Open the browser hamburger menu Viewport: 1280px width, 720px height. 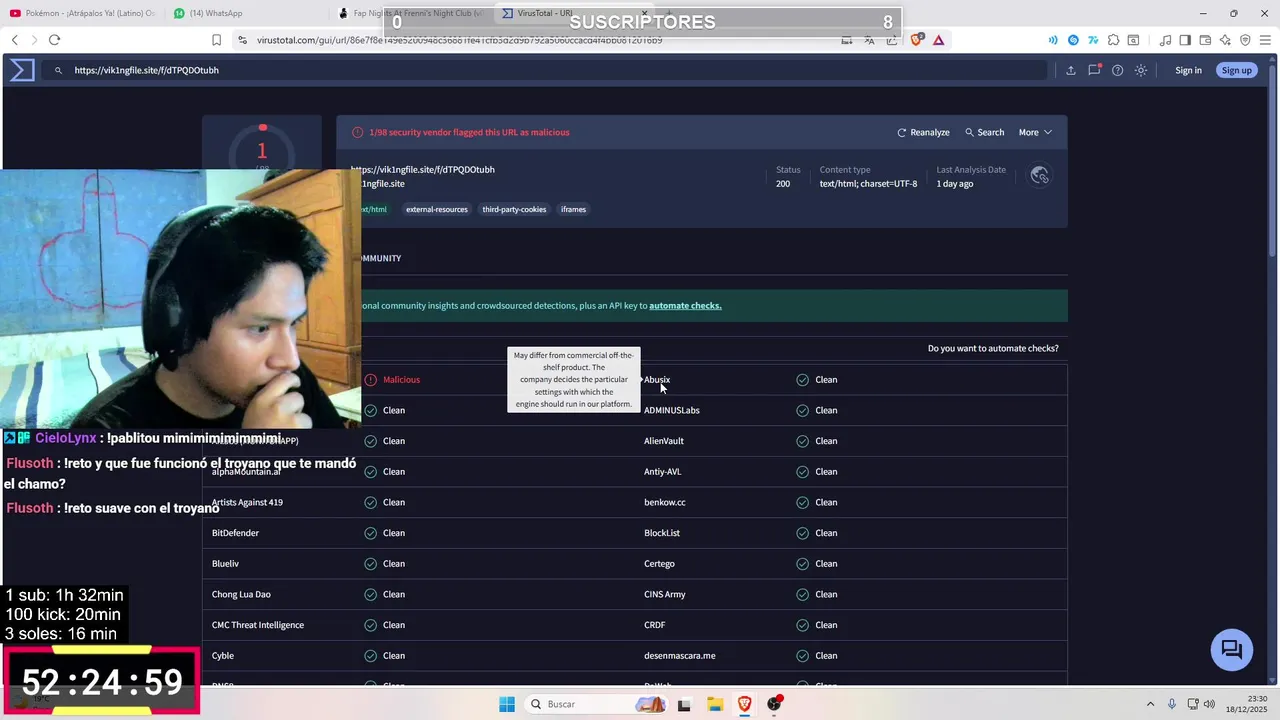[1265, 40]
